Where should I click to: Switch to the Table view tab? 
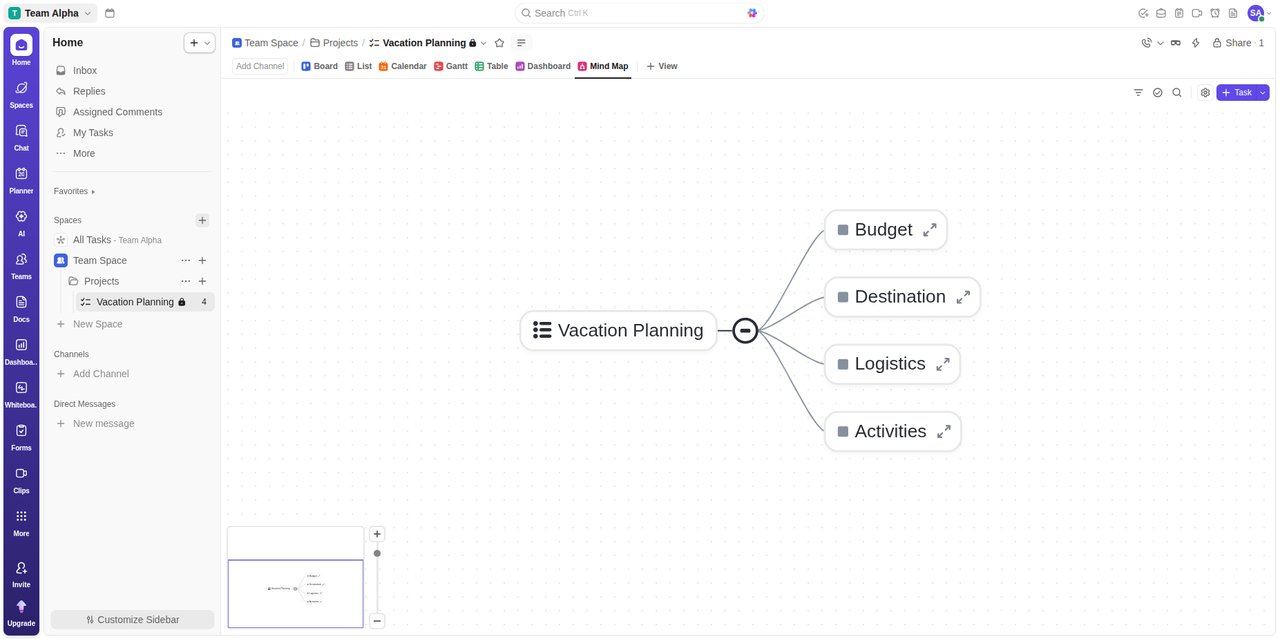(x=491, y=66)
